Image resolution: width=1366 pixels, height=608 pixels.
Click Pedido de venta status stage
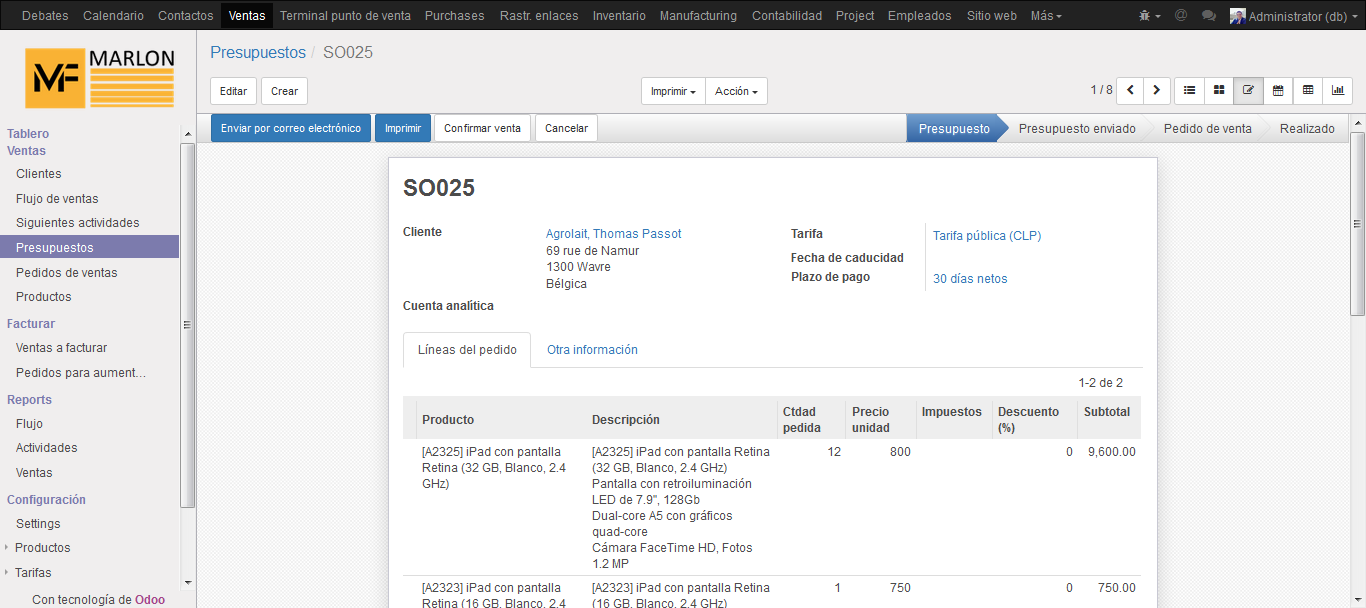(1208, 128)
